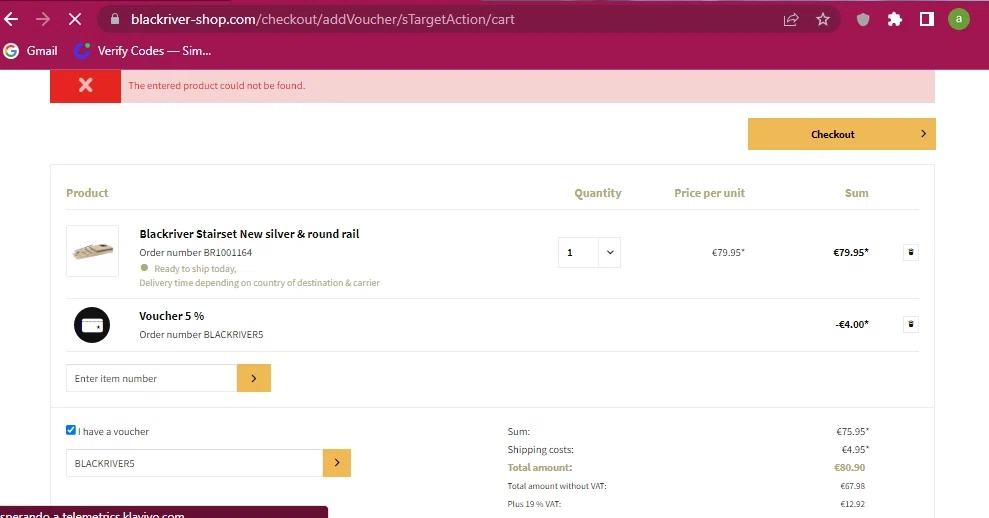Screen dimensions: 989x518
Task: Select the Shipping costs €4.95 value
Action: click(855, 450)
